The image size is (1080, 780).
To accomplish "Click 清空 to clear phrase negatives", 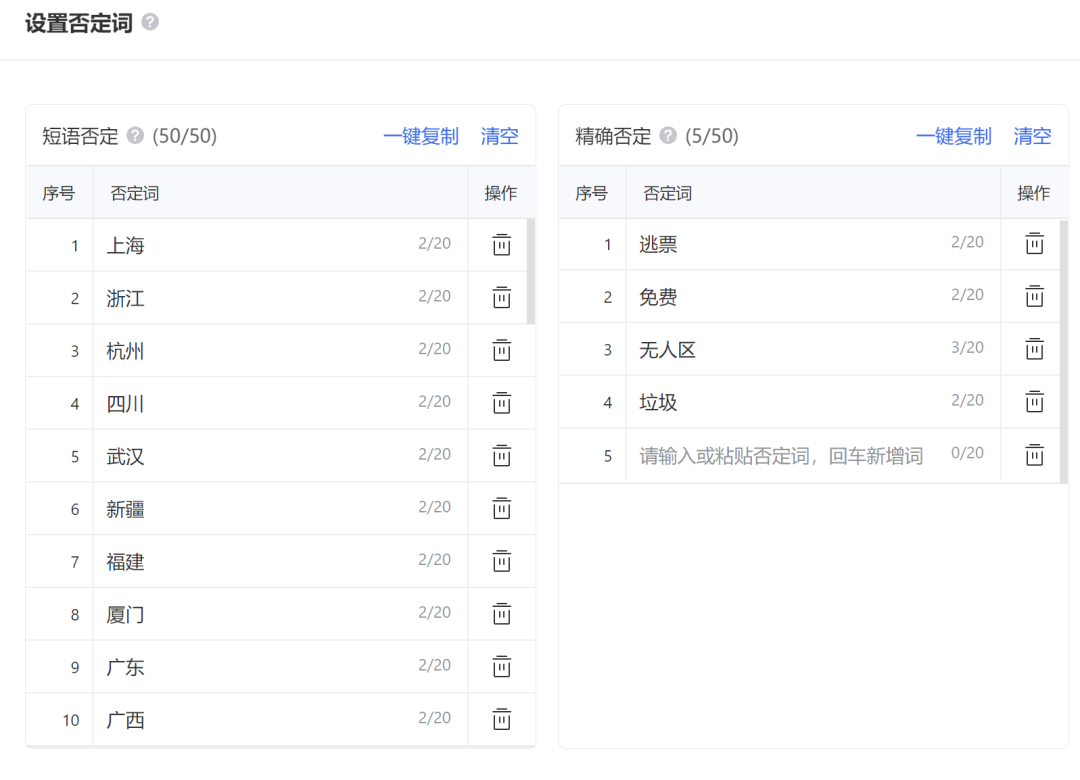I will tap(499, 136).
